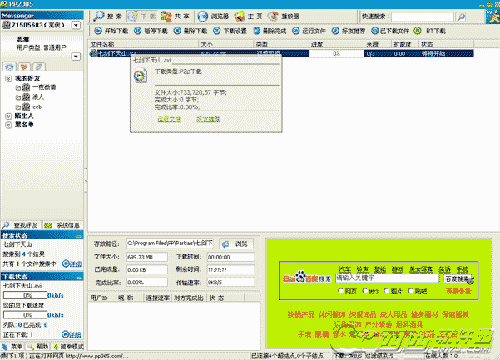Select the first contacts tab icon
500x360 pixels.
coord(9,67)
